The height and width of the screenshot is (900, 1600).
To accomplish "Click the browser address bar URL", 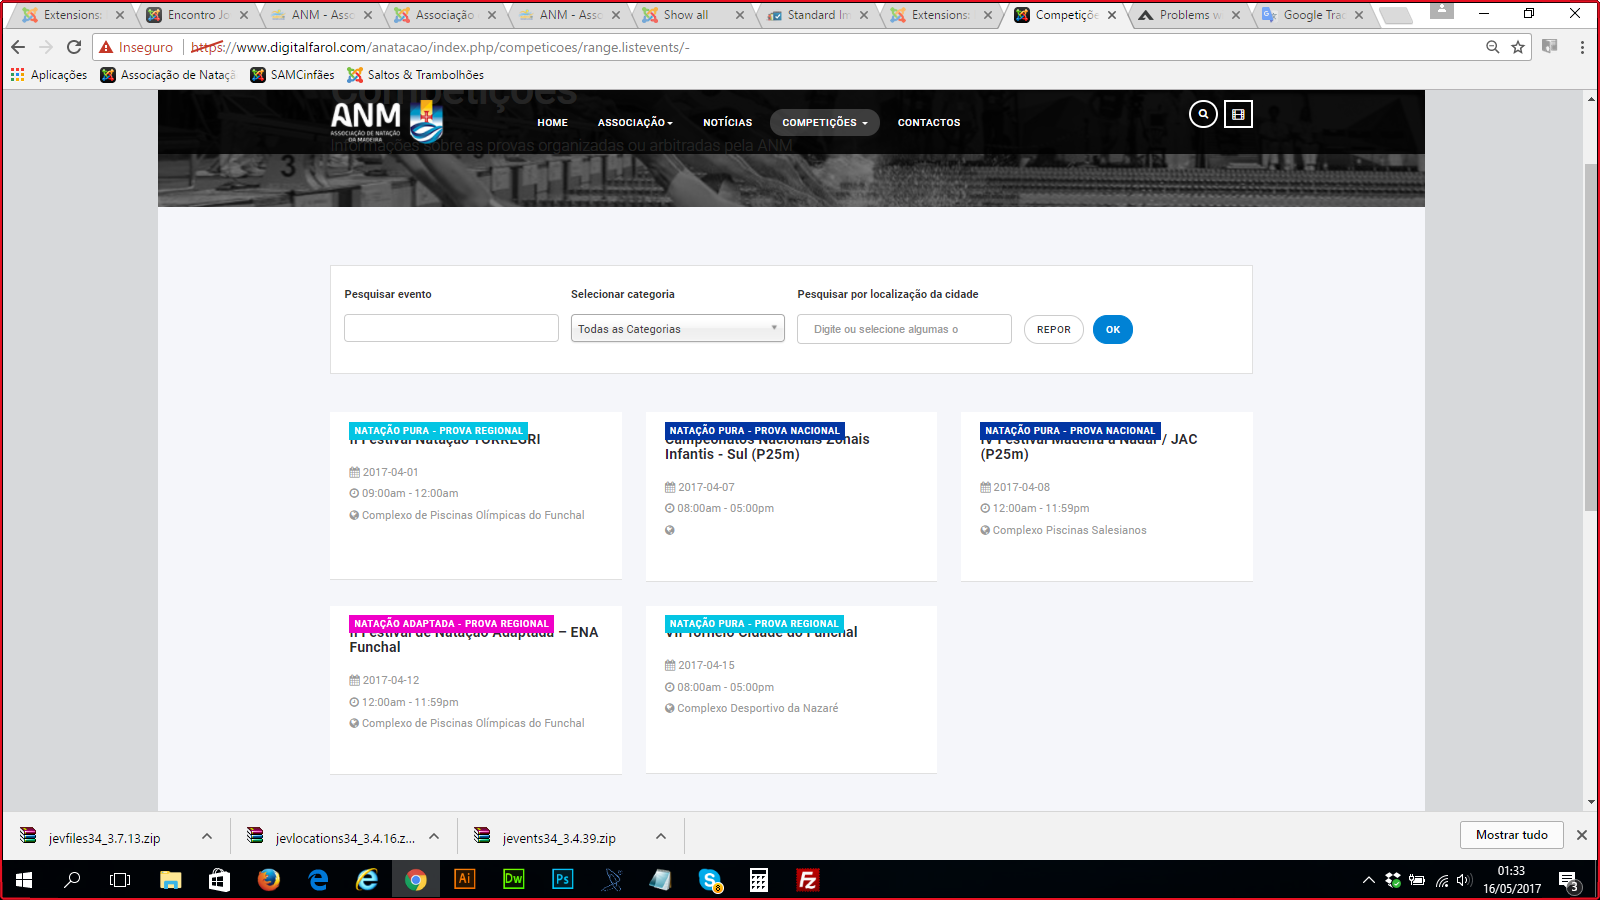I will pyautogui.click(x=440, y=47).
